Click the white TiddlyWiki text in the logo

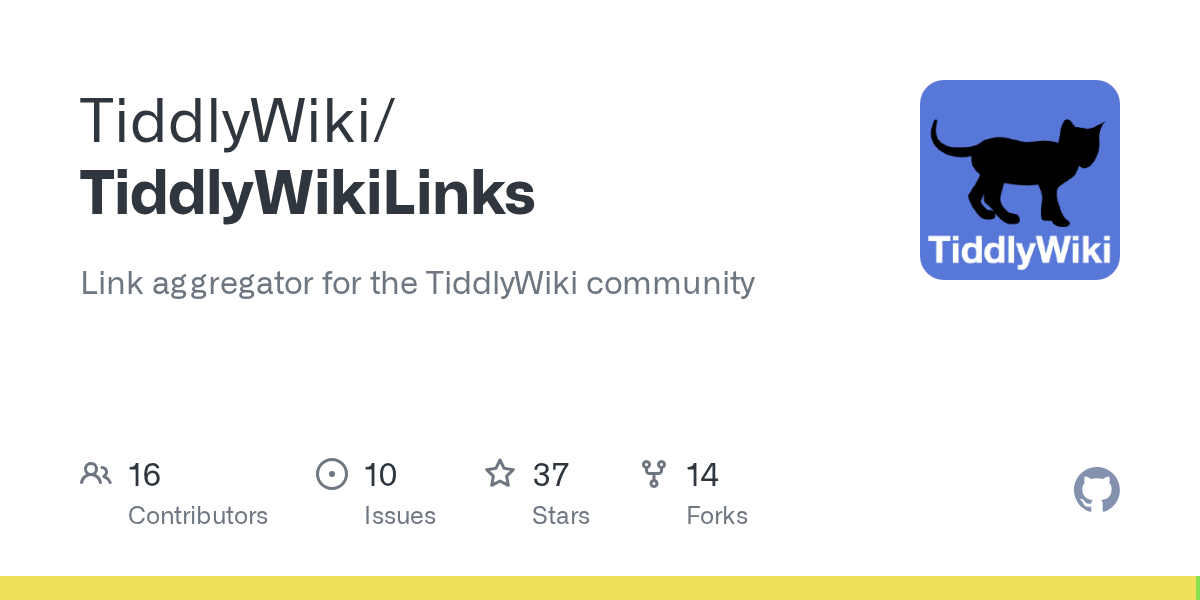(x=1019, y=250)
